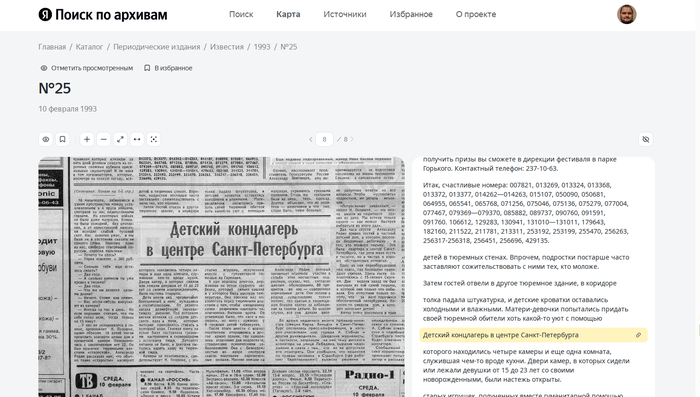
Task: Copy link to highlighted text fragment
Action: coord(638,335)
